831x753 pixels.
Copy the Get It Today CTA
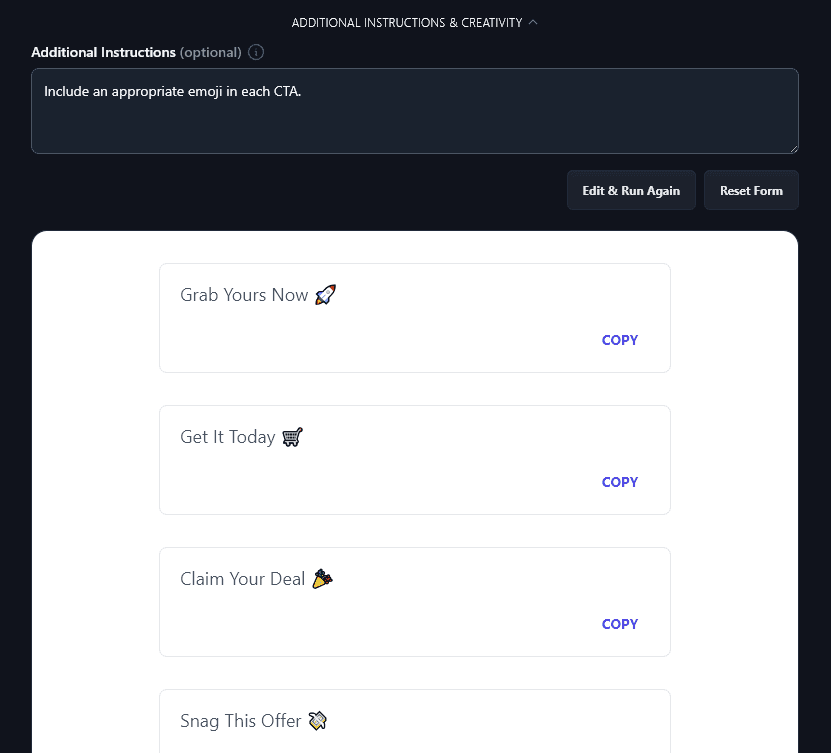point(619,482)
